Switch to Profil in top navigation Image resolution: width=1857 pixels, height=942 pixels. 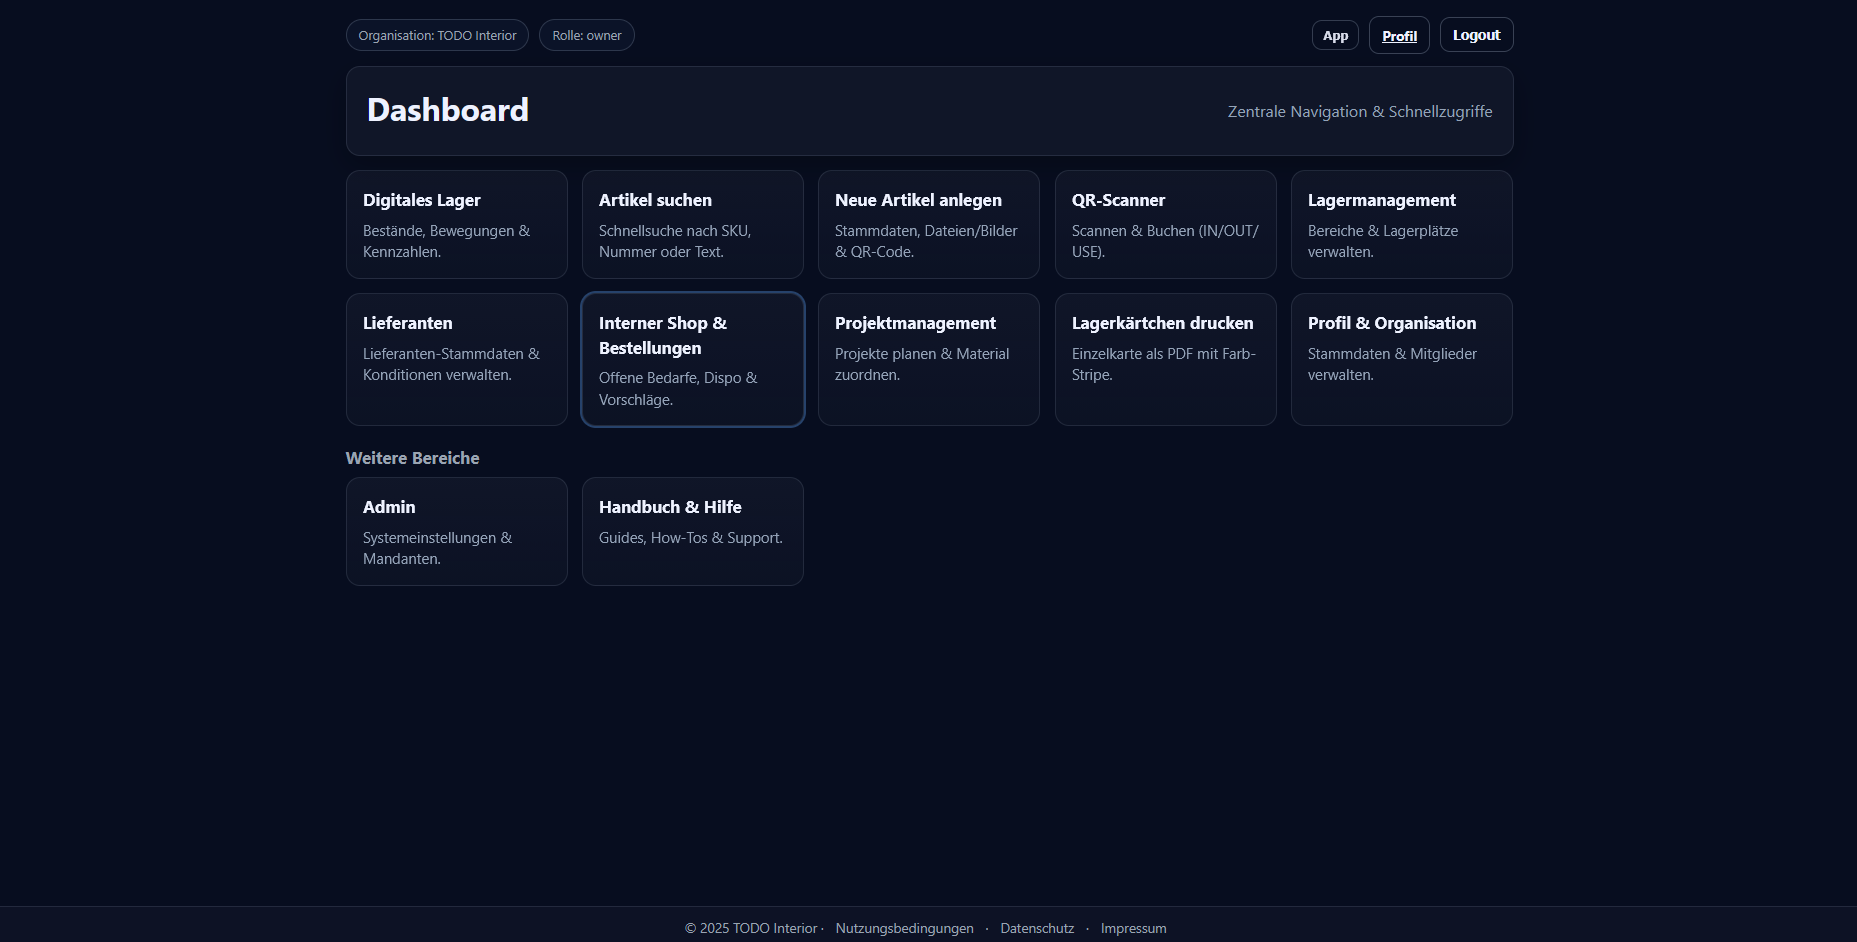tap(1399, 35)
